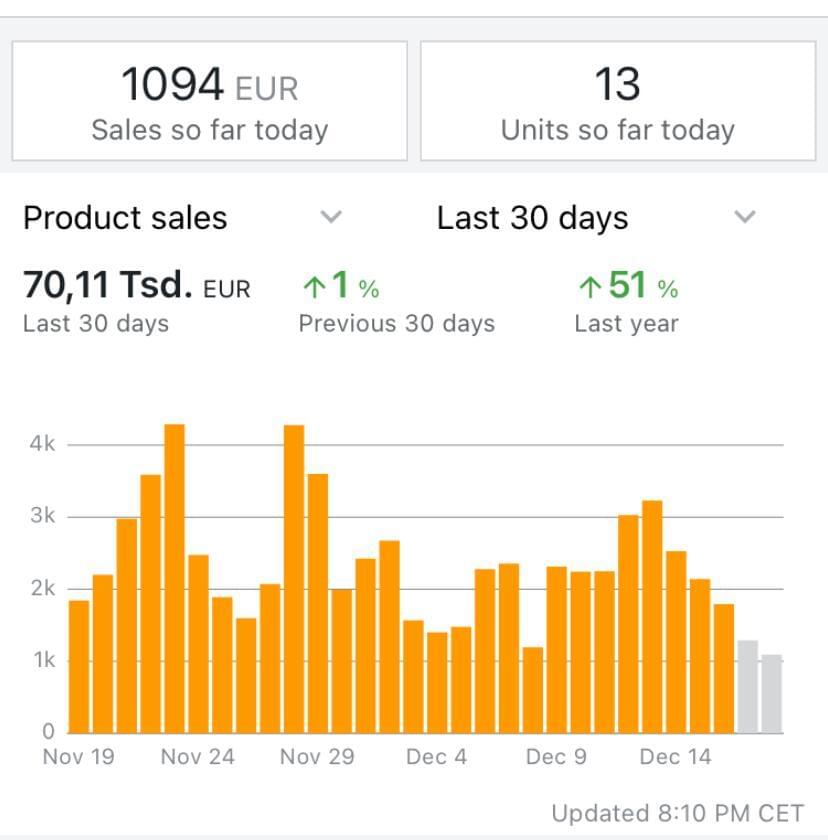The height and width of the screenshot is (840, 828).
Task: Select the first gray bar in chart
Action: (747, 687)
